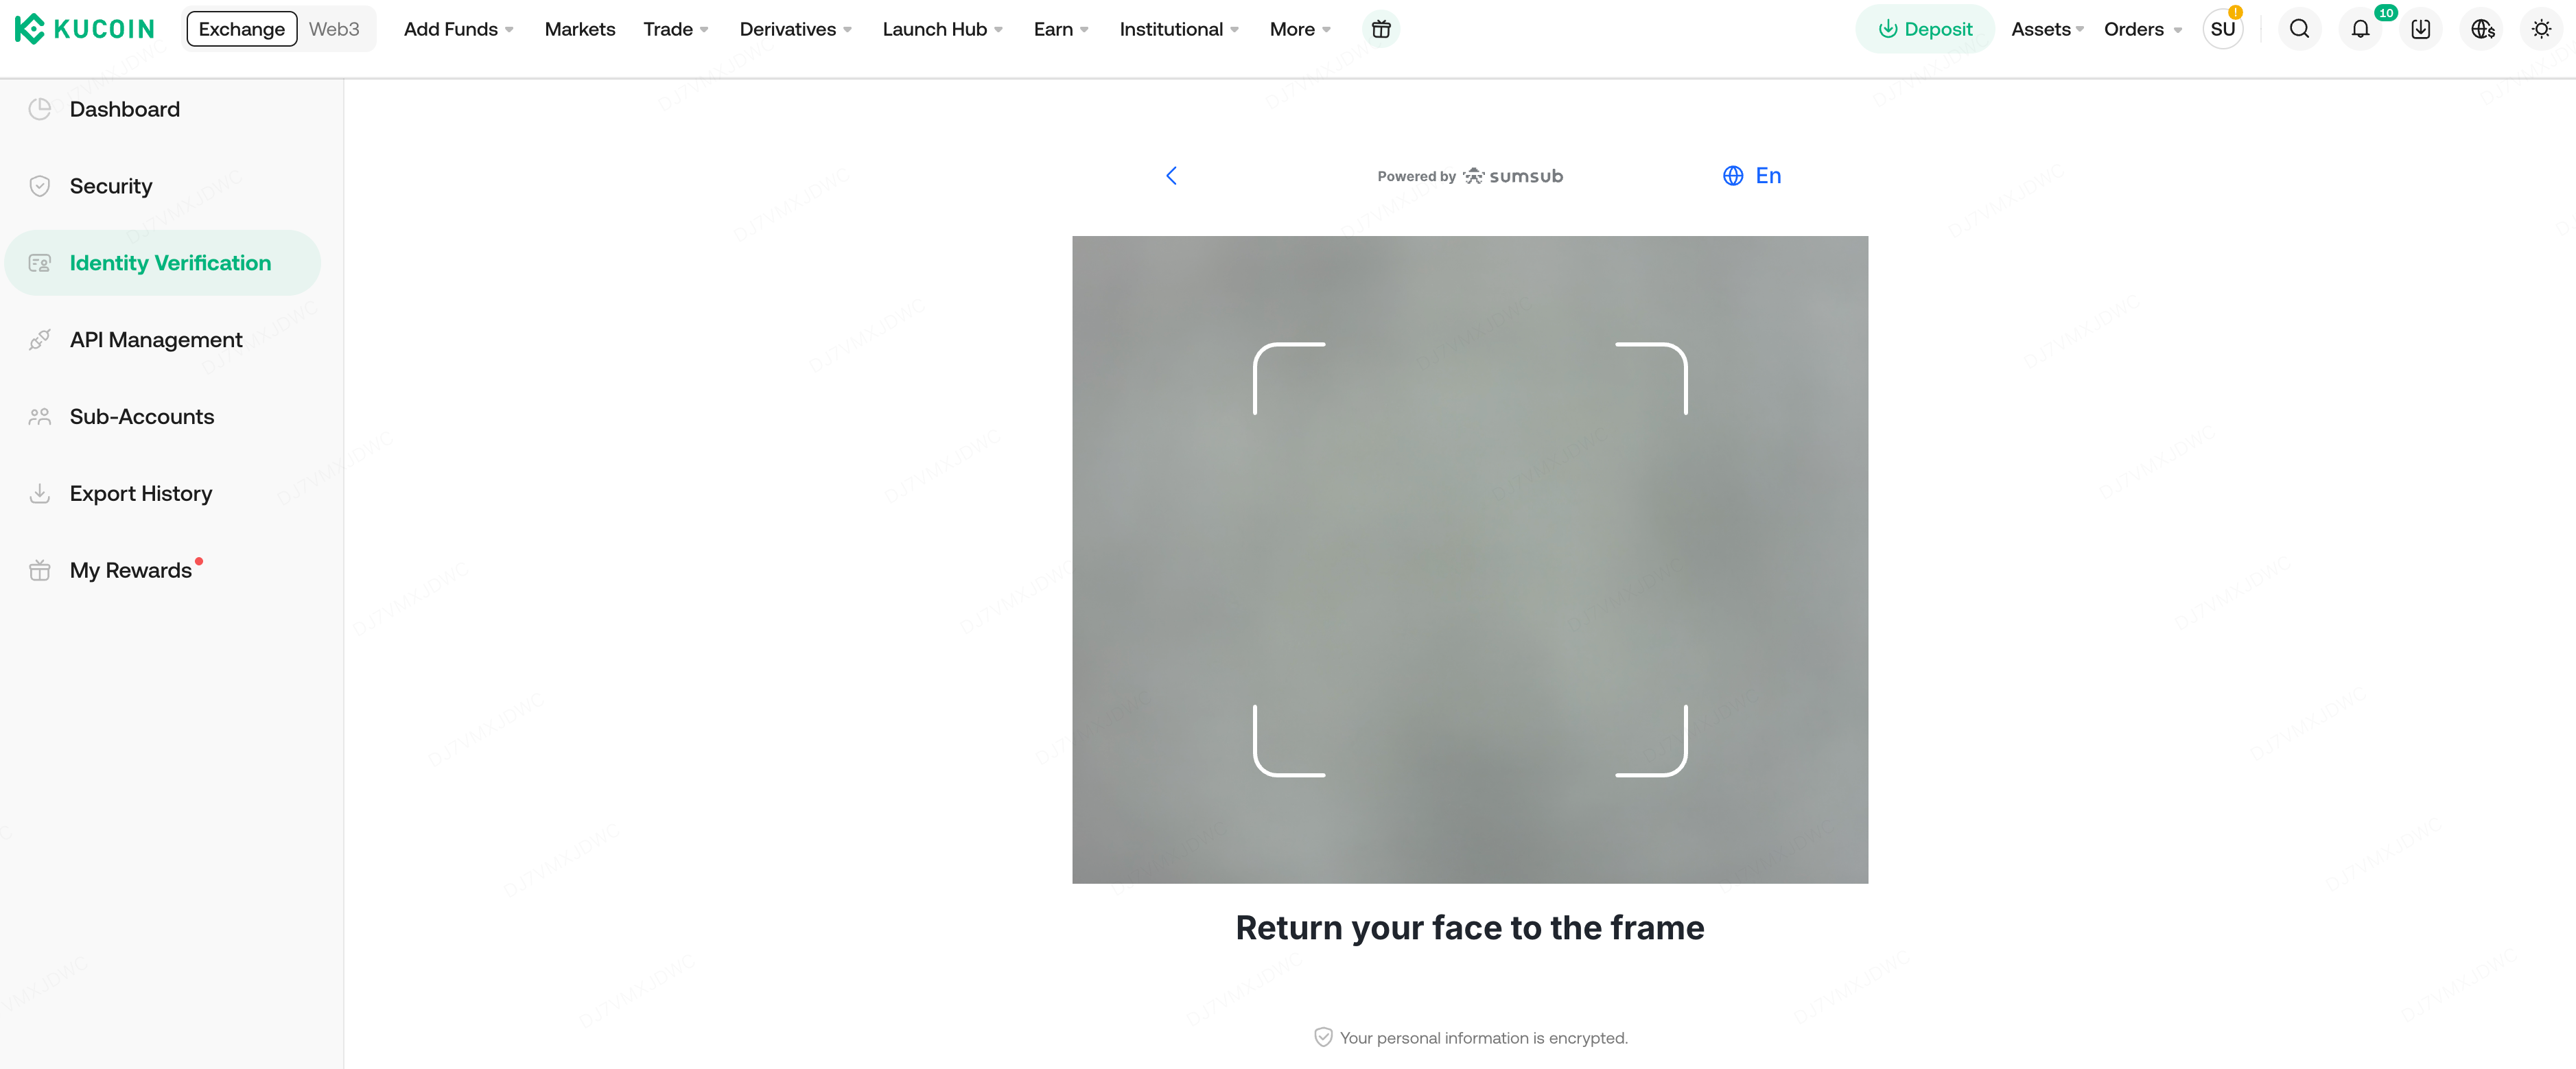Viewport: 2576px width, 1069px height.
Task: Toggle light/dark theme sun icon
Action: (x=2541, y=29)
